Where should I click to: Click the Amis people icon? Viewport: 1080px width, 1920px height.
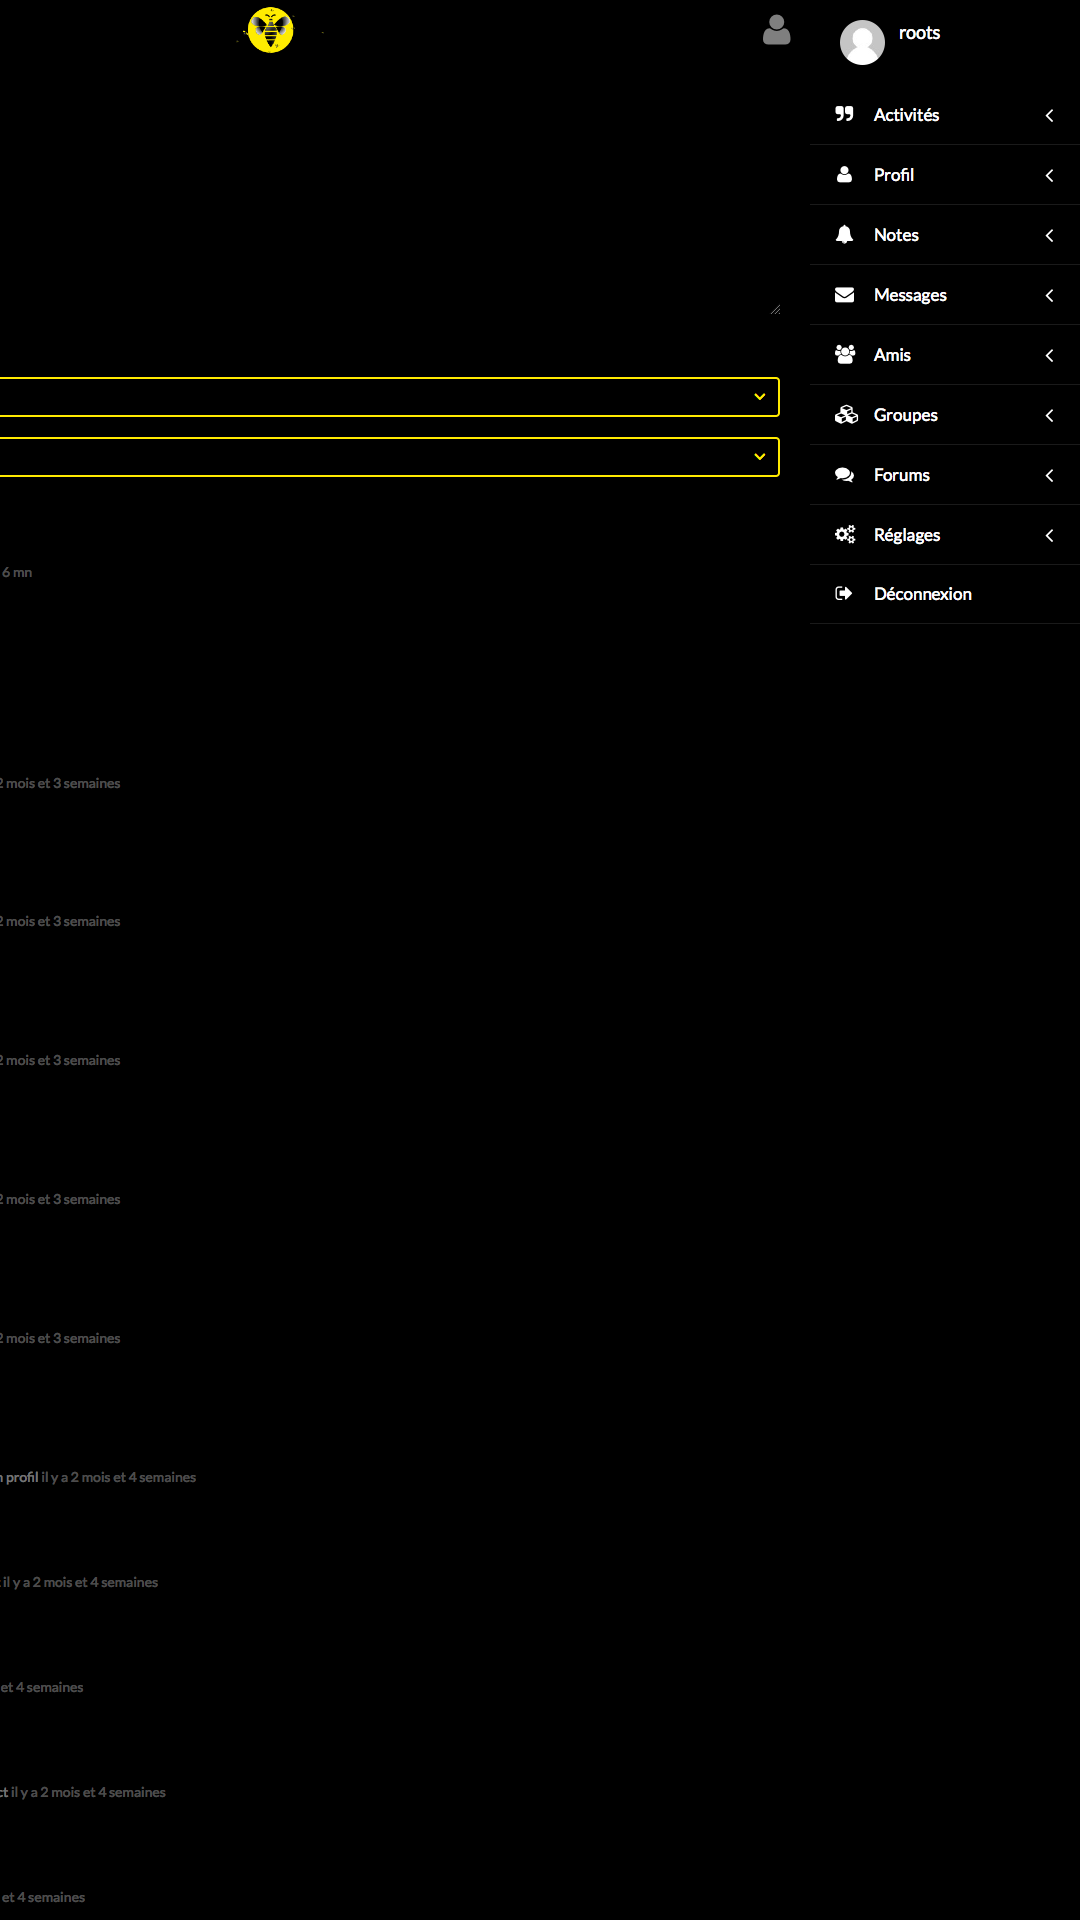click(845, 354)
